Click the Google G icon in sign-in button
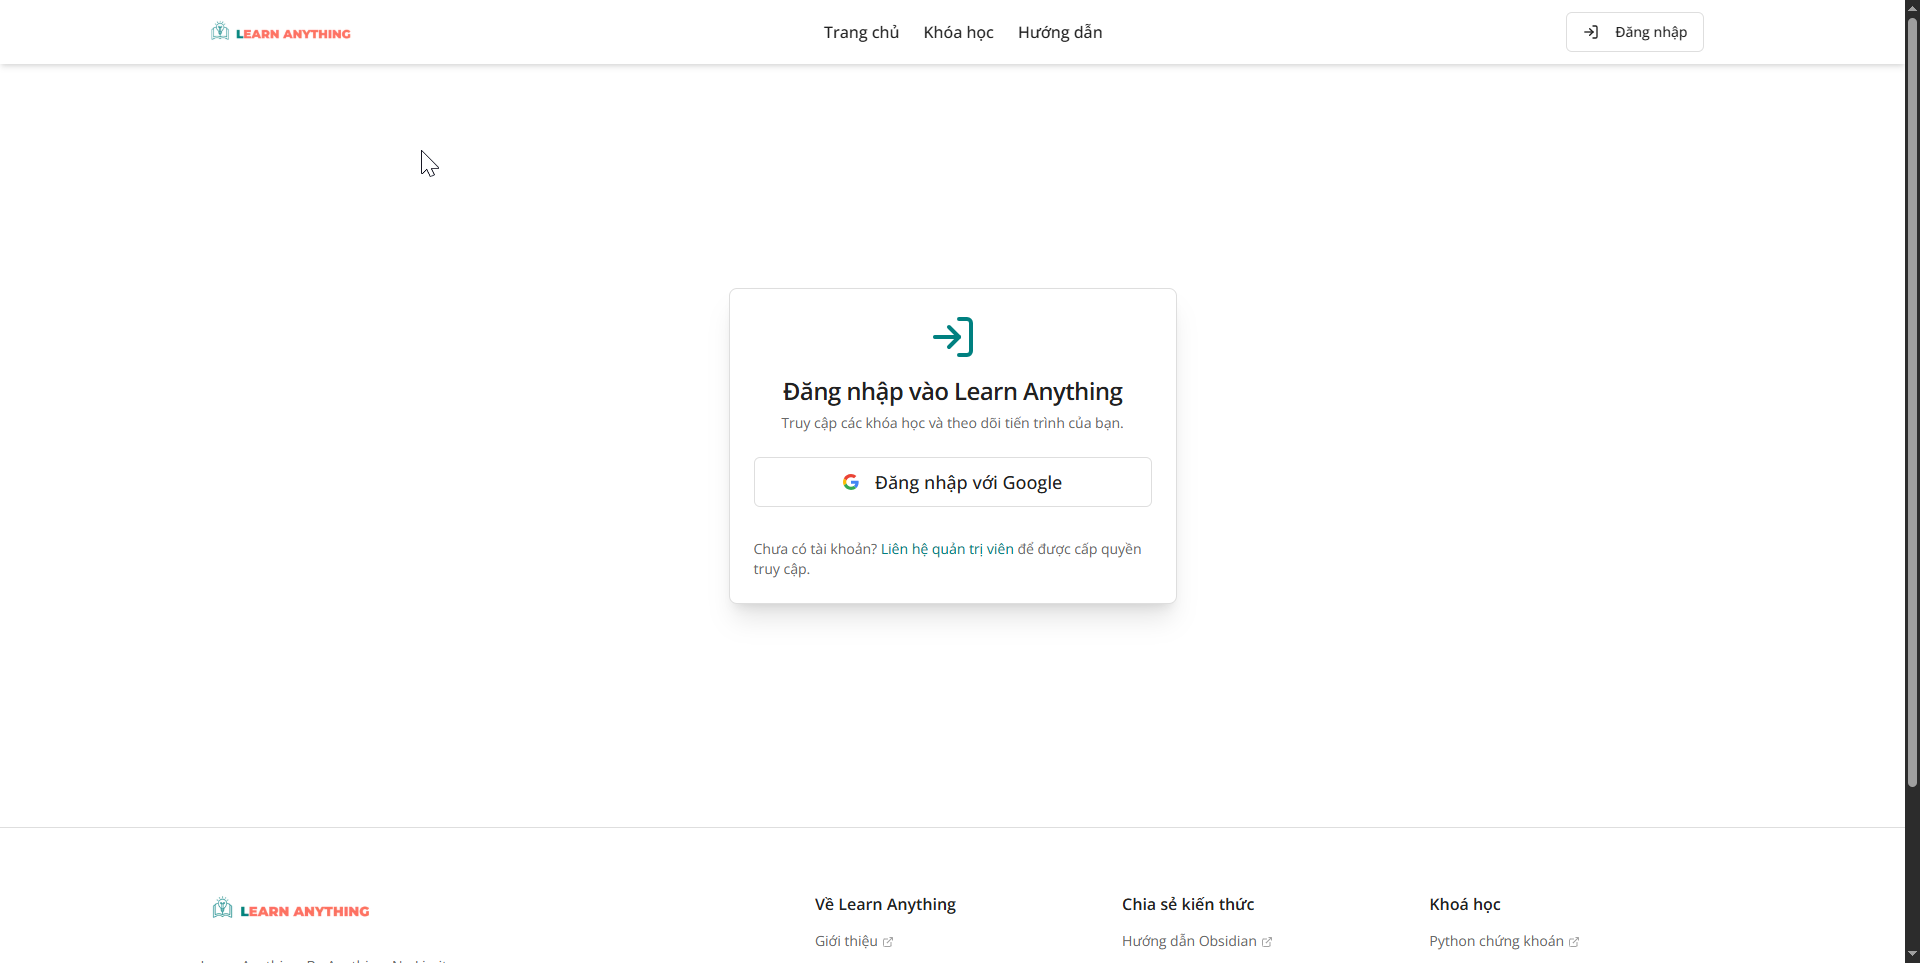This screenshot has width=1920, height=963. point(852,481)
